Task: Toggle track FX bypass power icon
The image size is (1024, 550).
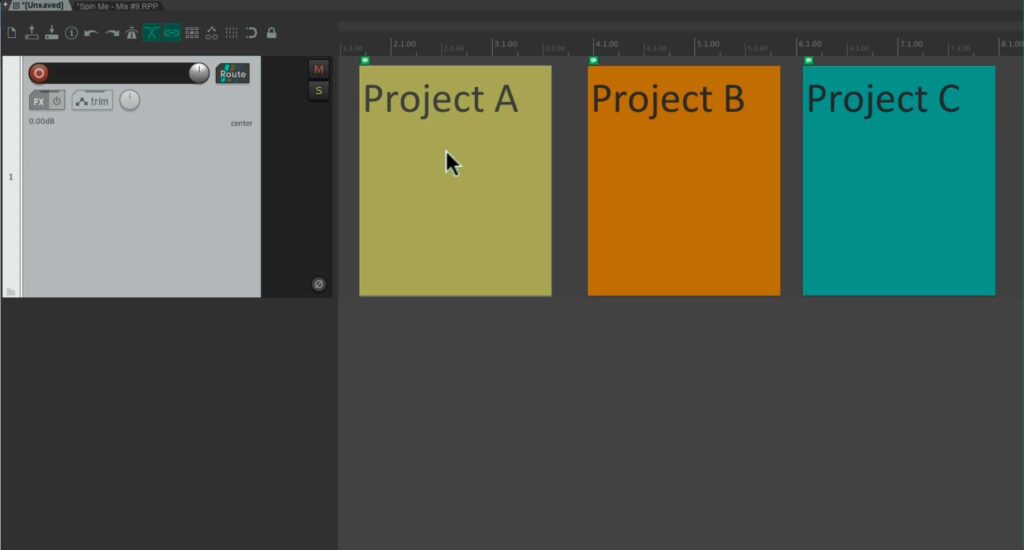Action: click(57, 101)
